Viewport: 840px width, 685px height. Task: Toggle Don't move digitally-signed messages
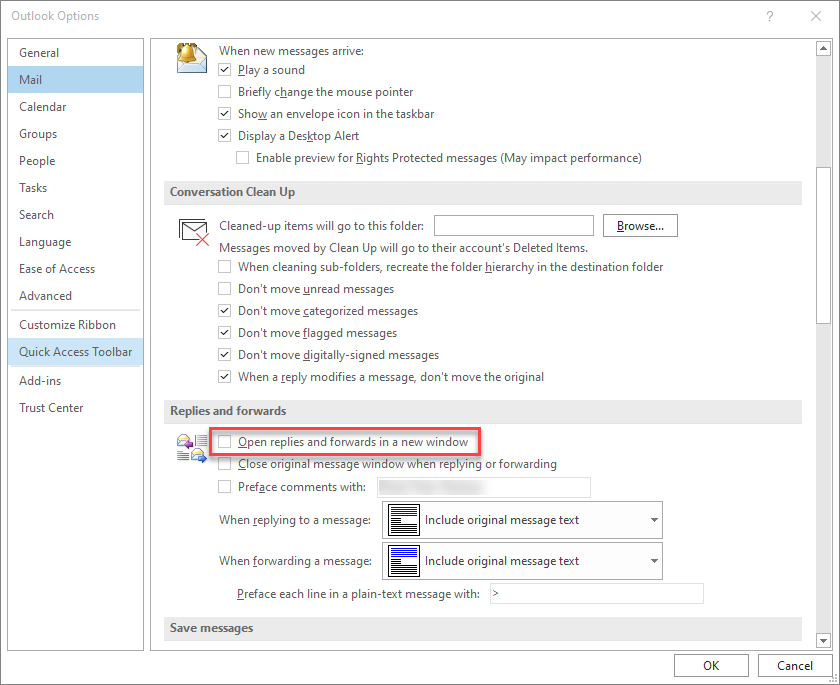click(224, 355)
